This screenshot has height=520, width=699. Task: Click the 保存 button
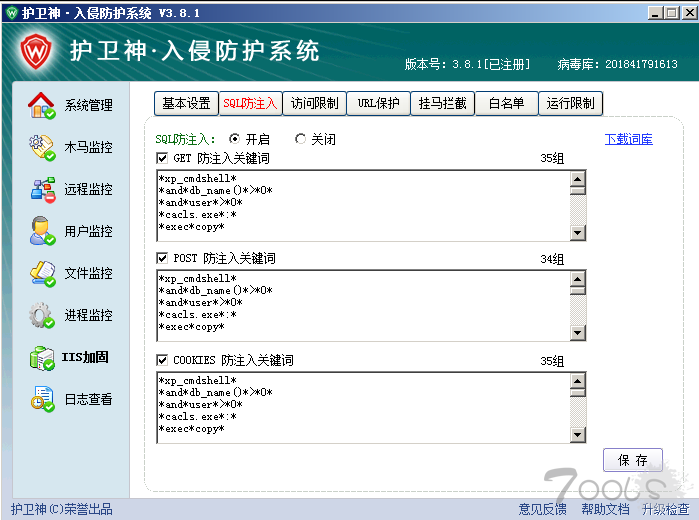click(633, 460)
